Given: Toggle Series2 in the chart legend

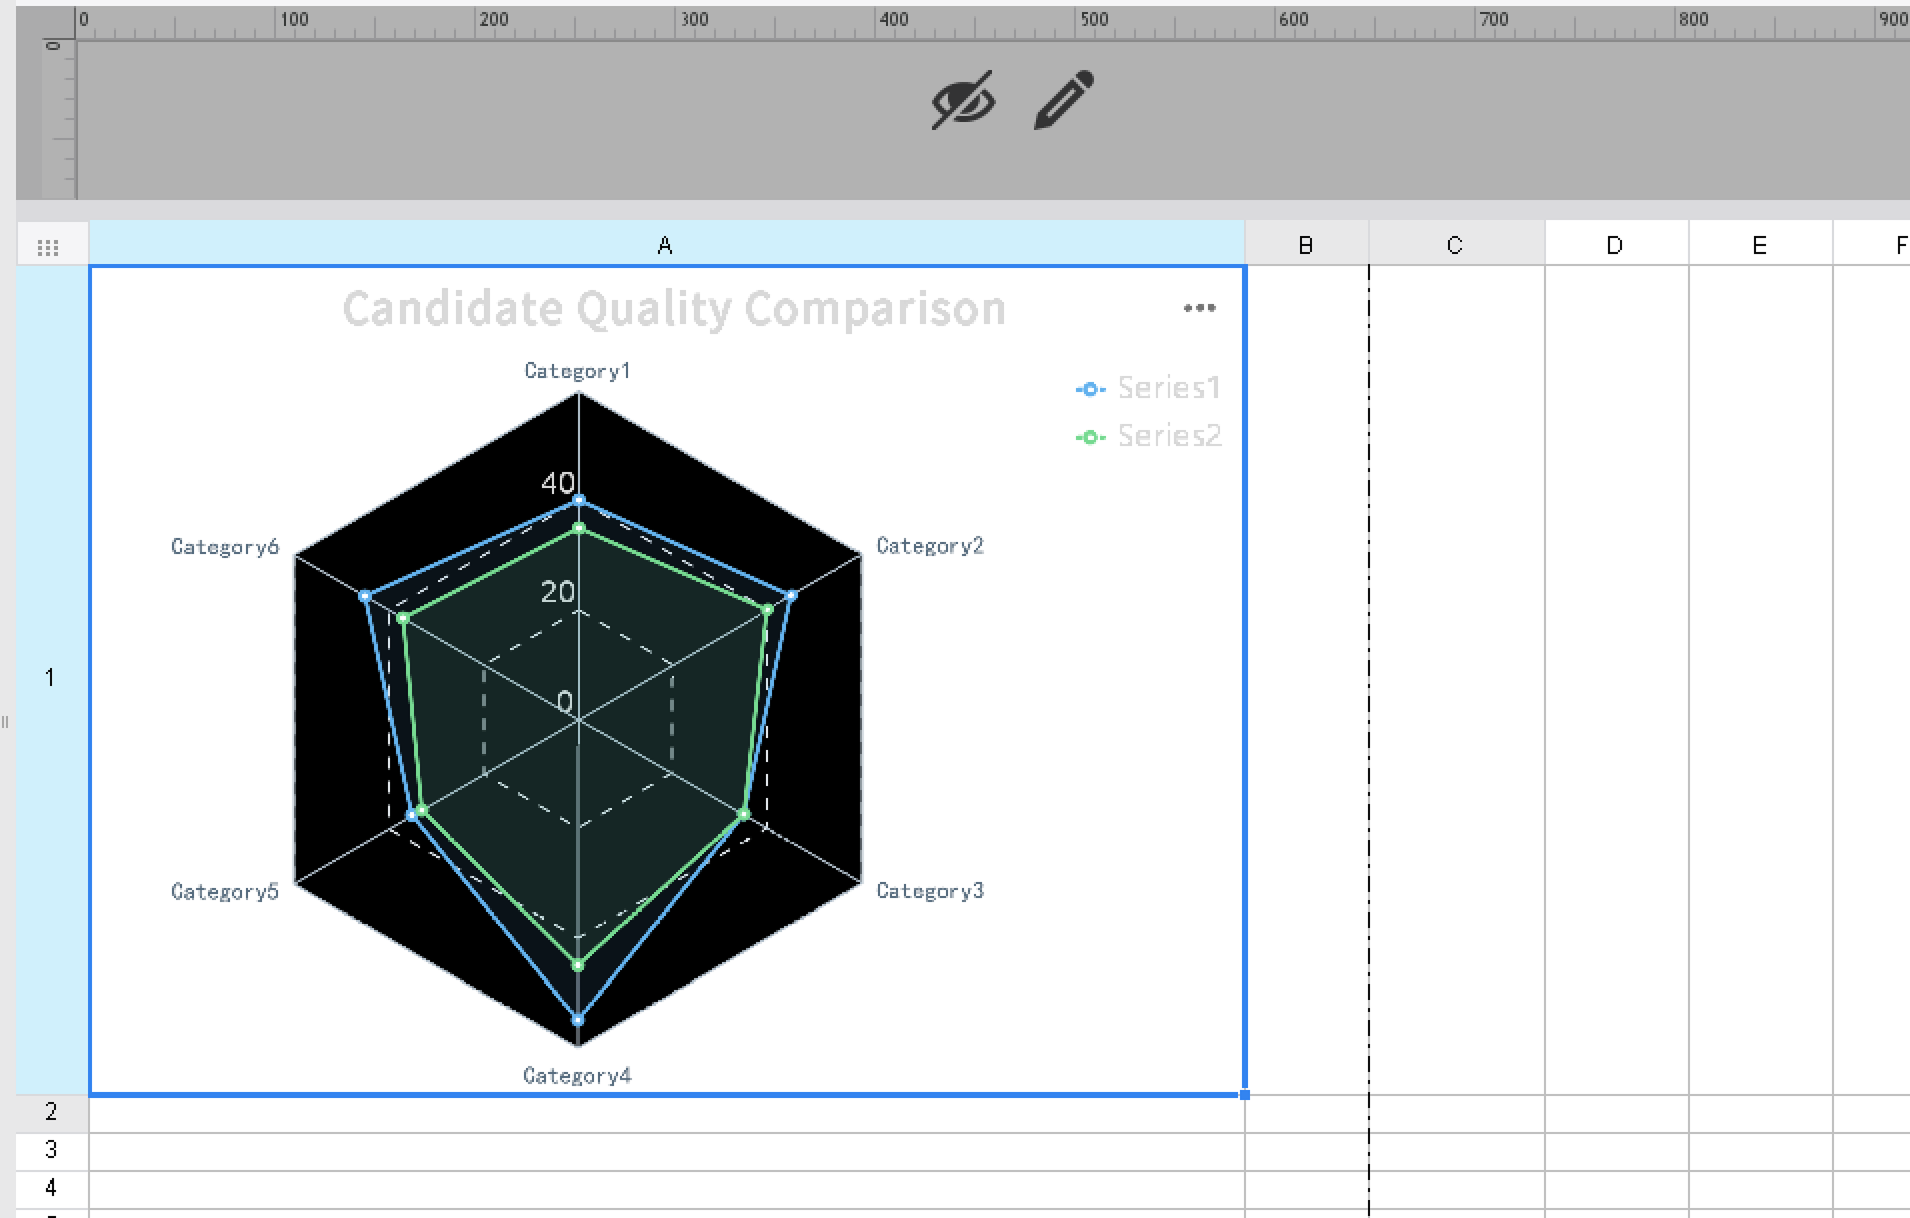Looking at the screenshot, I should 1148,436.
